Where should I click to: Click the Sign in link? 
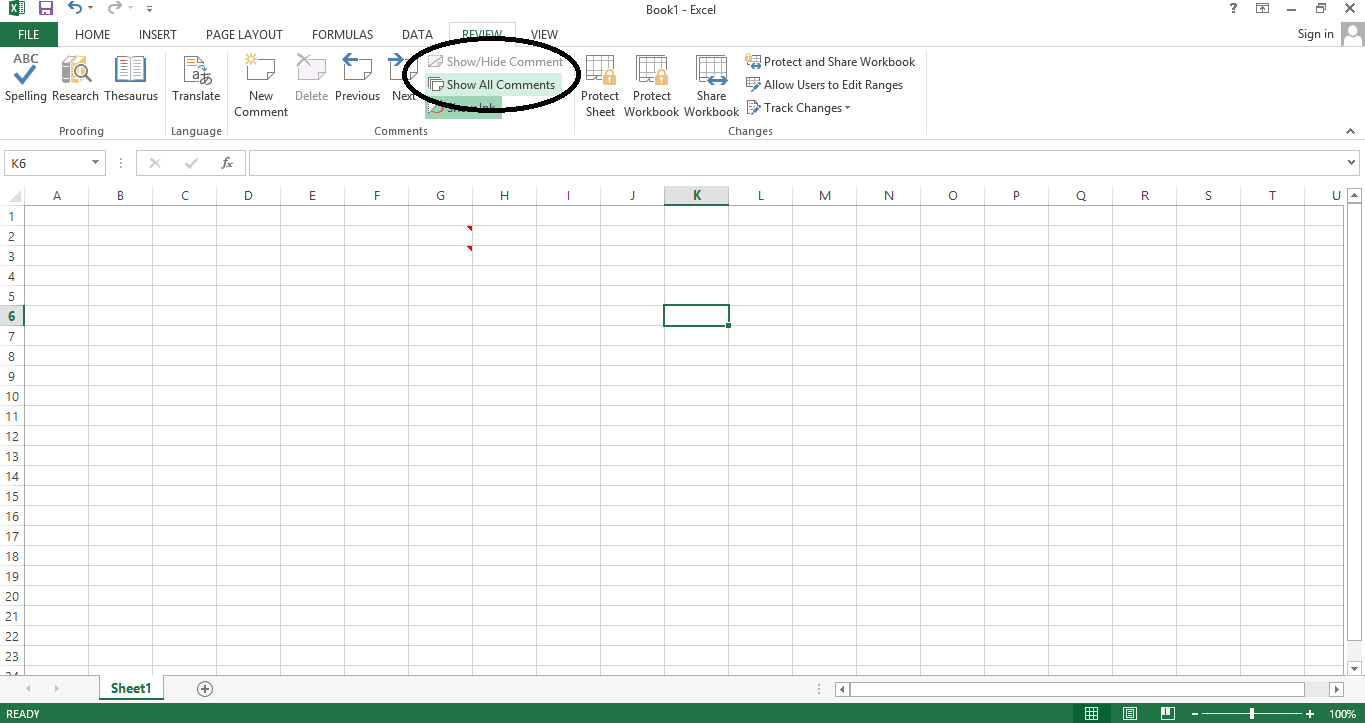(1315, 33)
